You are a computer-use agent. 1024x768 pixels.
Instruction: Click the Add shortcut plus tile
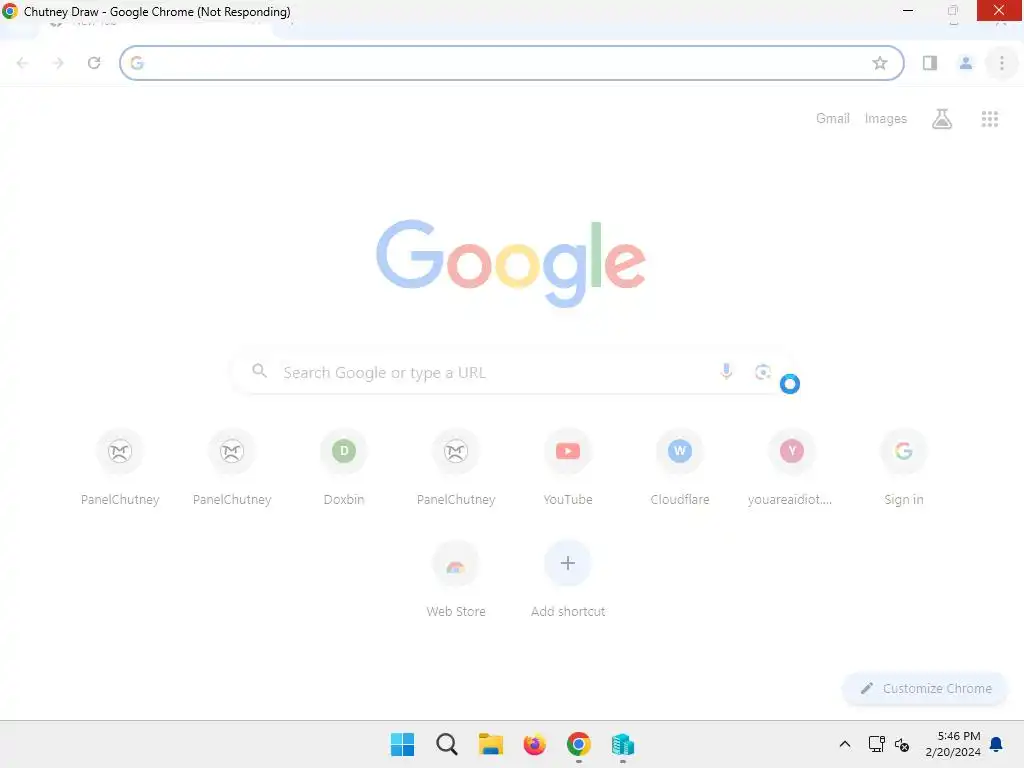[568, 579]
